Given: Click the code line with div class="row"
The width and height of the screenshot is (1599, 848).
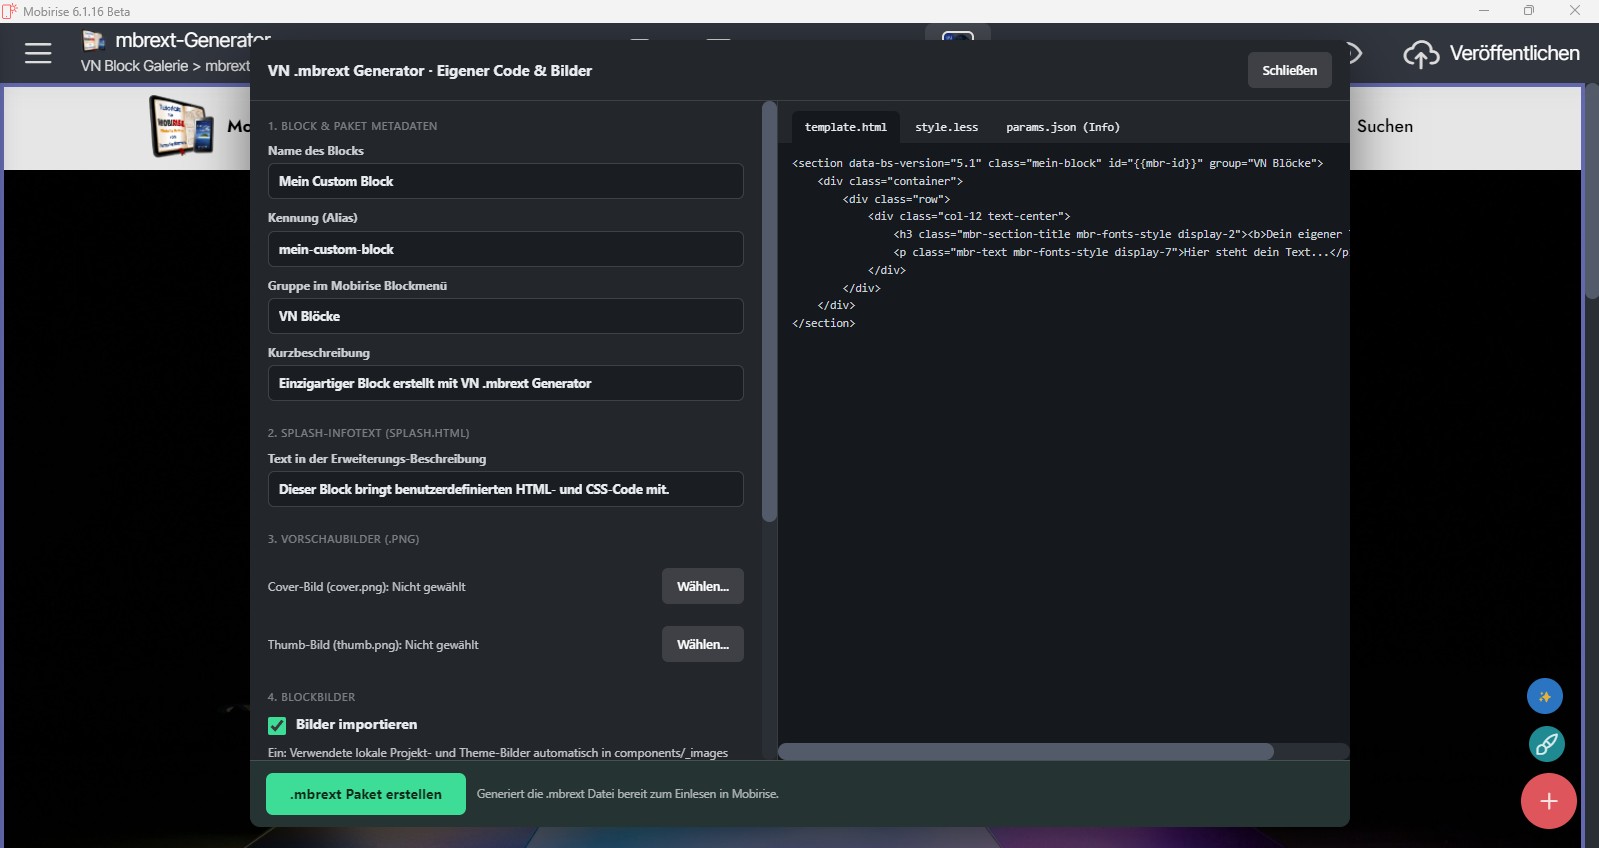Looking at the screenshot, I should (896, 199).
